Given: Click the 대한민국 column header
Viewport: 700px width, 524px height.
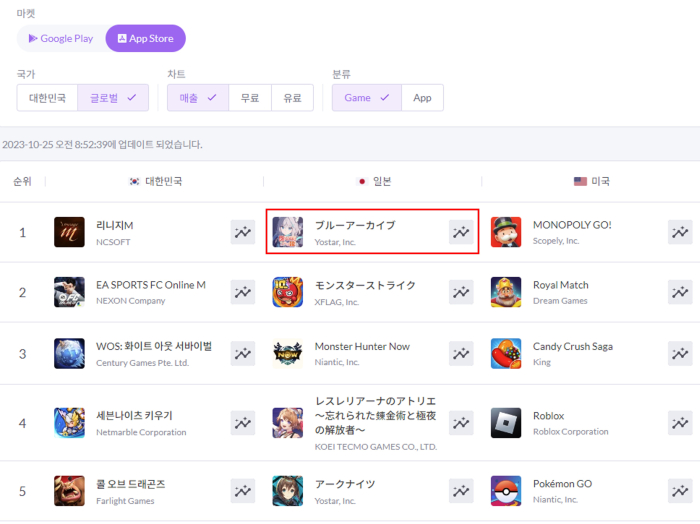Looking at the screenshot, I should (x=155, y=181).
